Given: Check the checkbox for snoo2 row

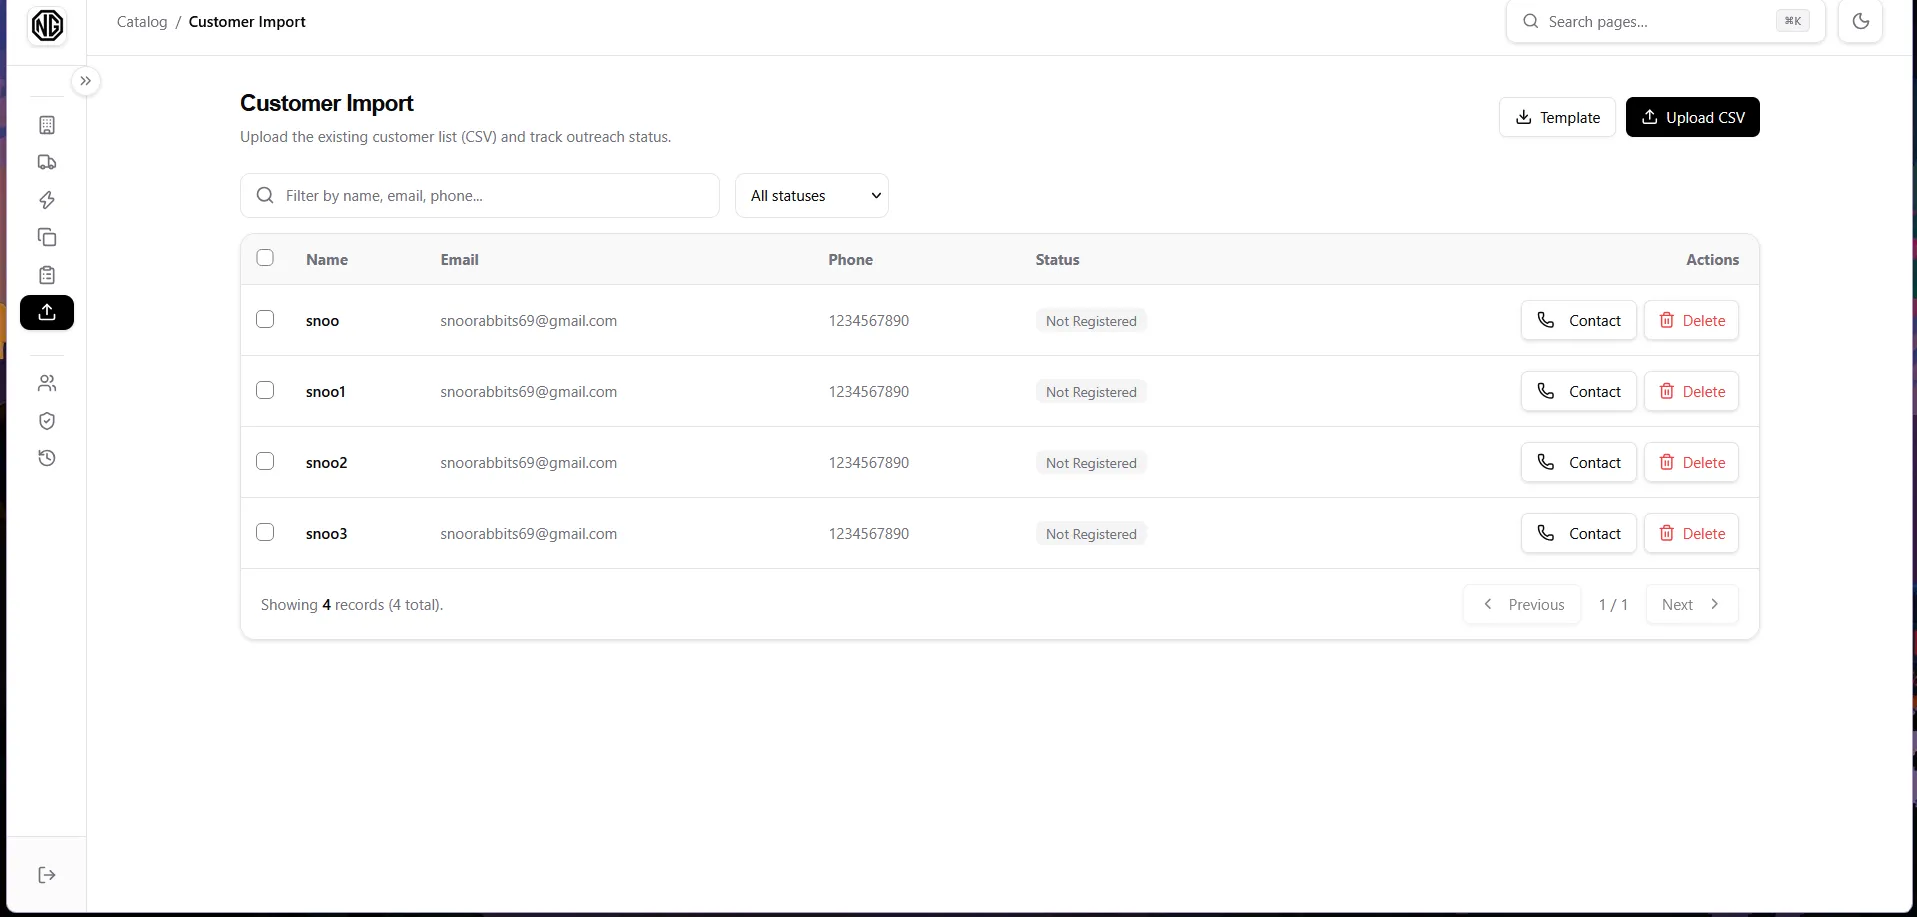Looking at the screenshot, I should (x=265, y=461).
